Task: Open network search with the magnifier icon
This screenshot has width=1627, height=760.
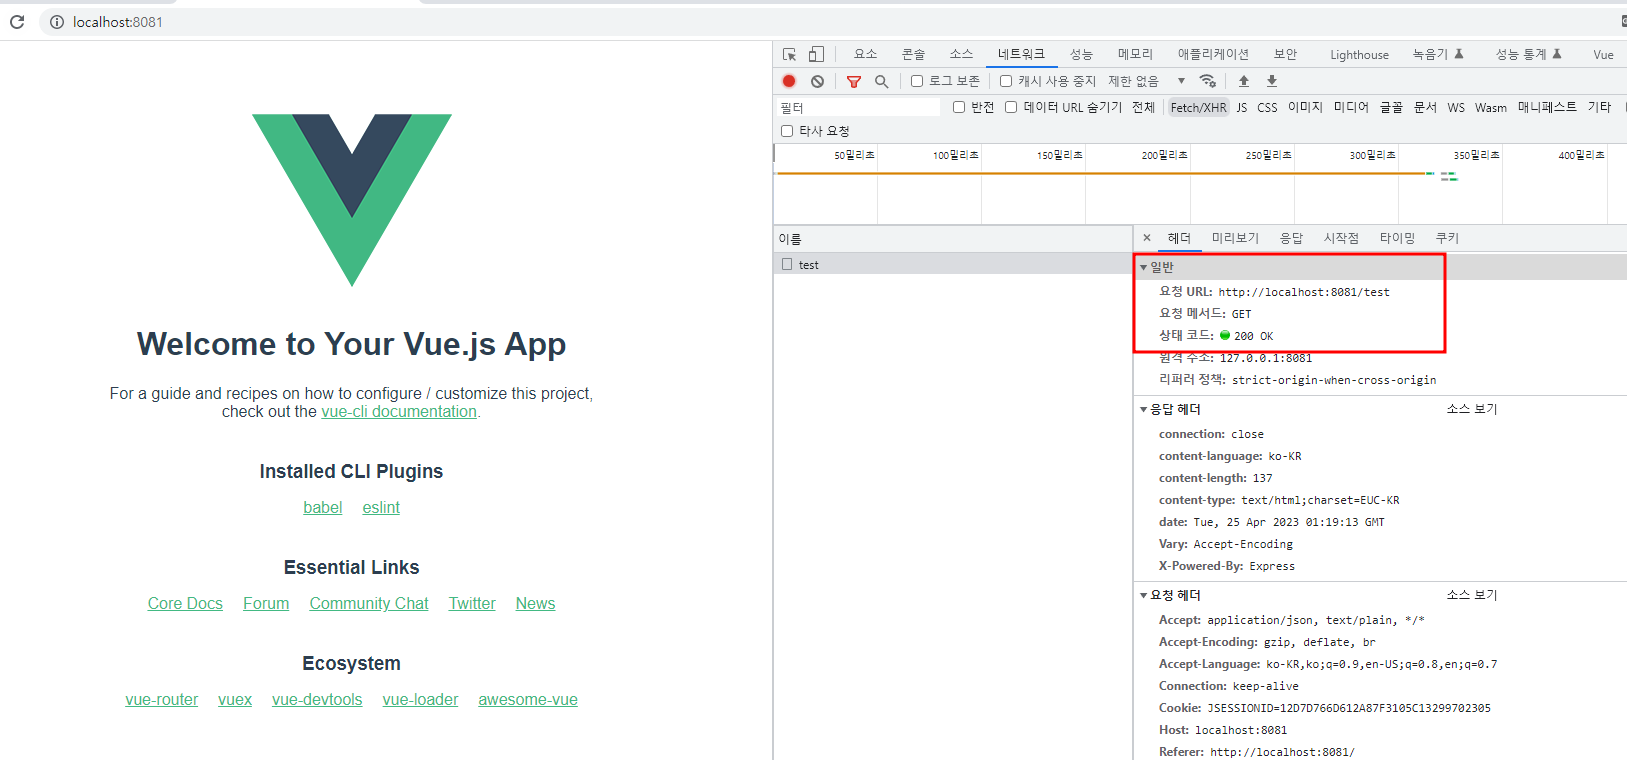Action: pyautogui.click(x=881, y=81)
